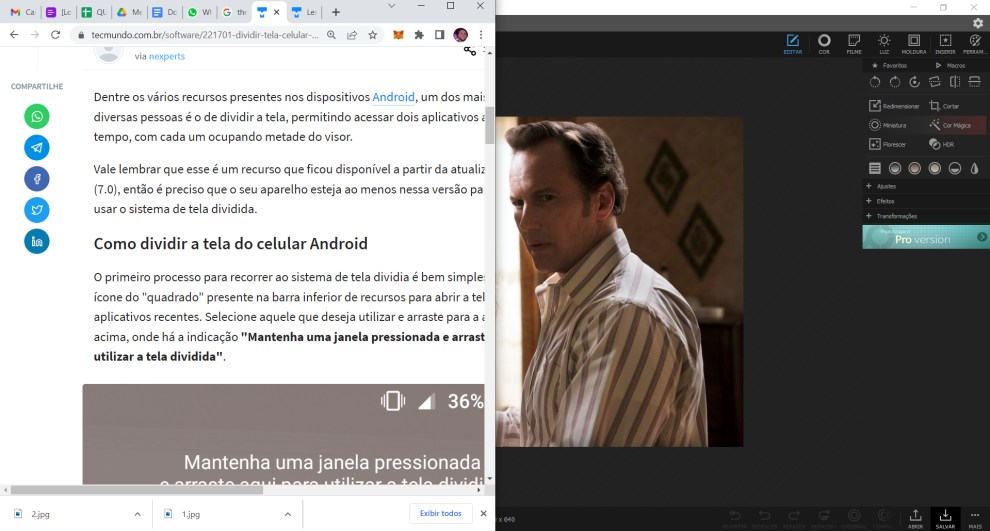Share article via Twitter icon
Screen dimensions: 990x531
pos(37,210)
